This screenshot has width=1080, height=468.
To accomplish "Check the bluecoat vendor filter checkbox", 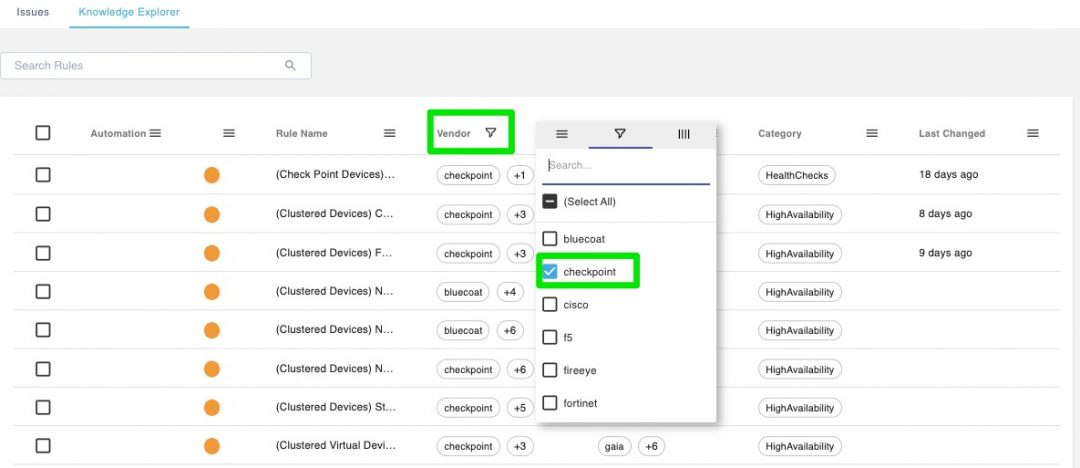I will click(x=550, y=239).
